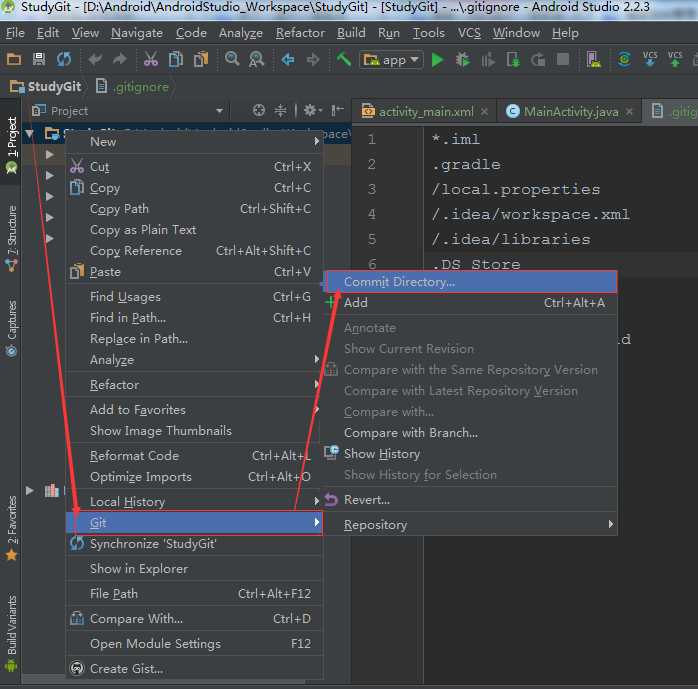698x689 pixels.
Task: Expand the Repository submenu
Action: [x=611, y=524]
